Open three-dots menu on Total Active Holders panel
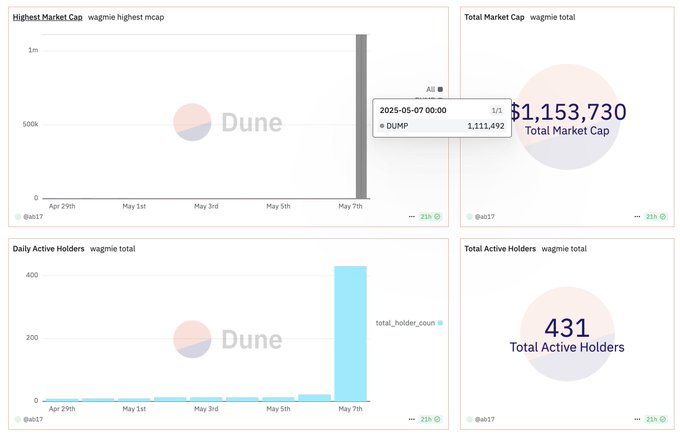 coord(636,419)
